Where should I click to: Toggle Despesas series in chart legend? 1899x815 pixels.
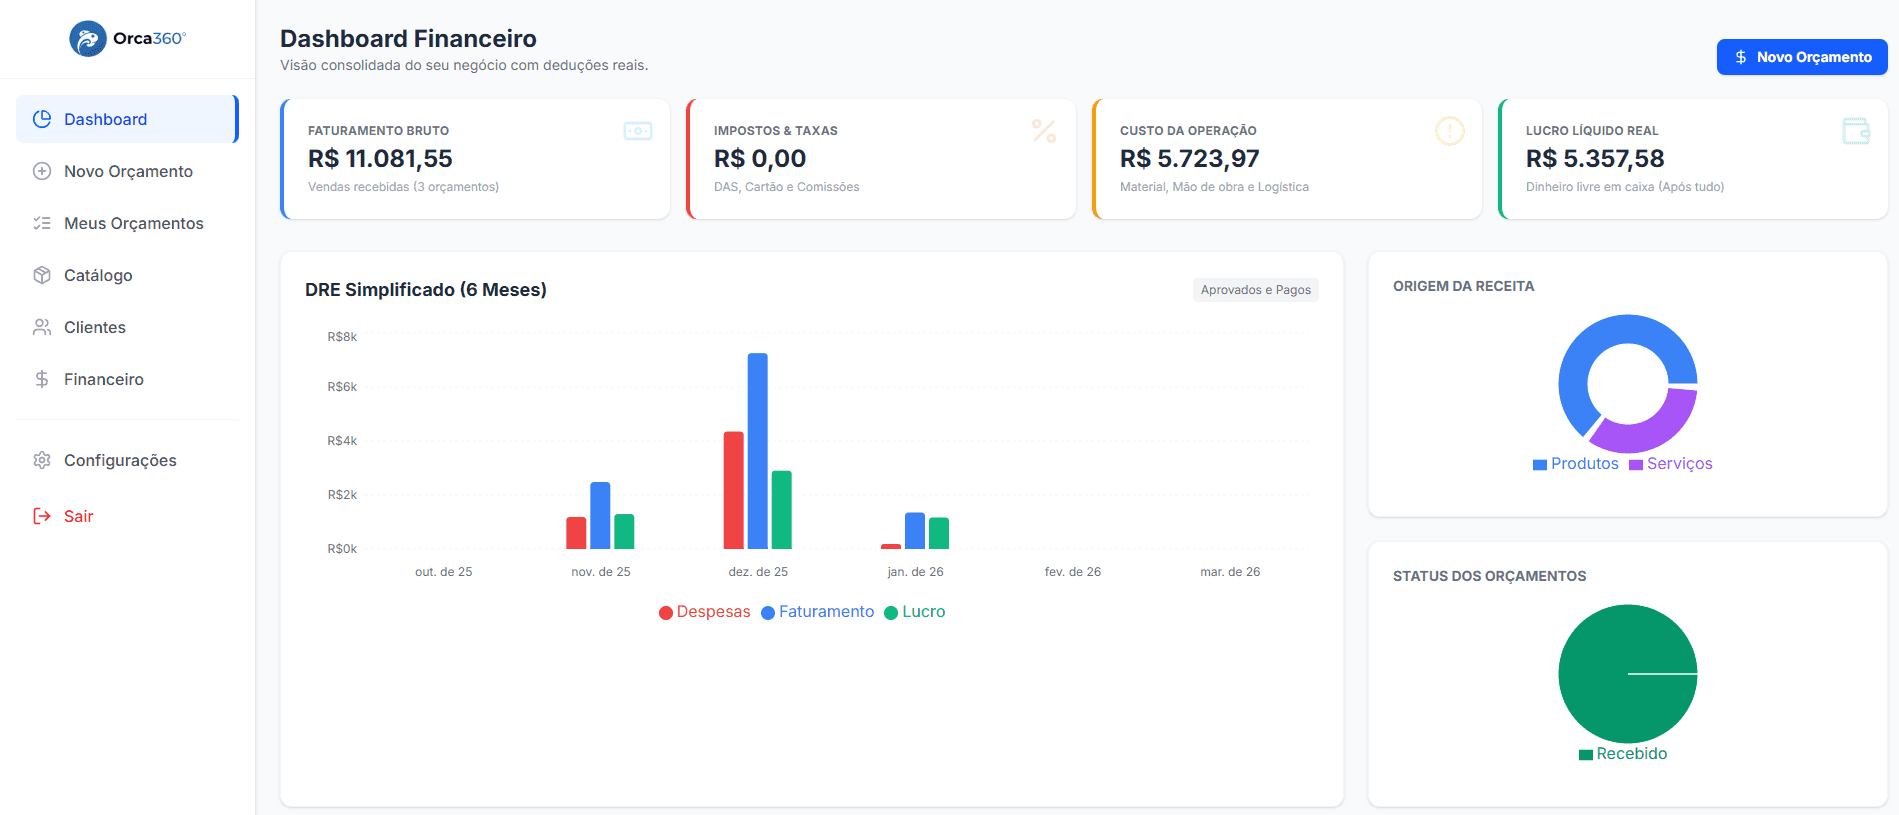point(704,612)
